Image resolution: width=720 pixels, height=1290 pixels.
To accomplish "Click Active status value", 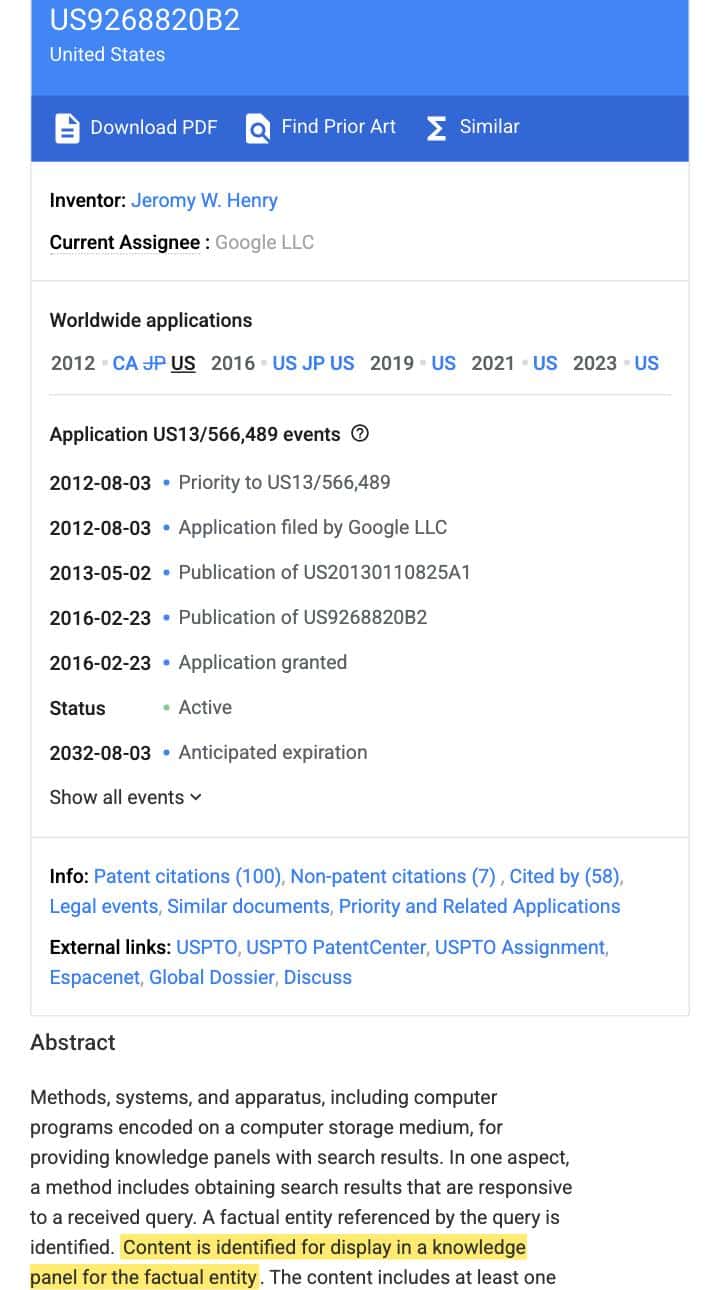I will (205, 707).
